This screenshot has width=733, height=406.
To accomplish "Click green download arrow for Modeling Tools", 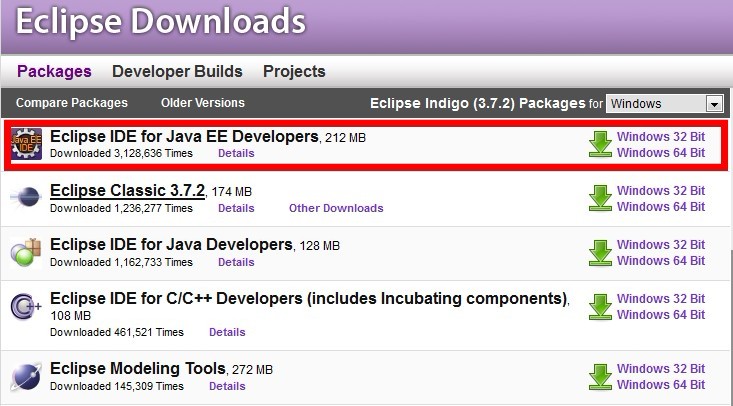I will tap(600, 377).
